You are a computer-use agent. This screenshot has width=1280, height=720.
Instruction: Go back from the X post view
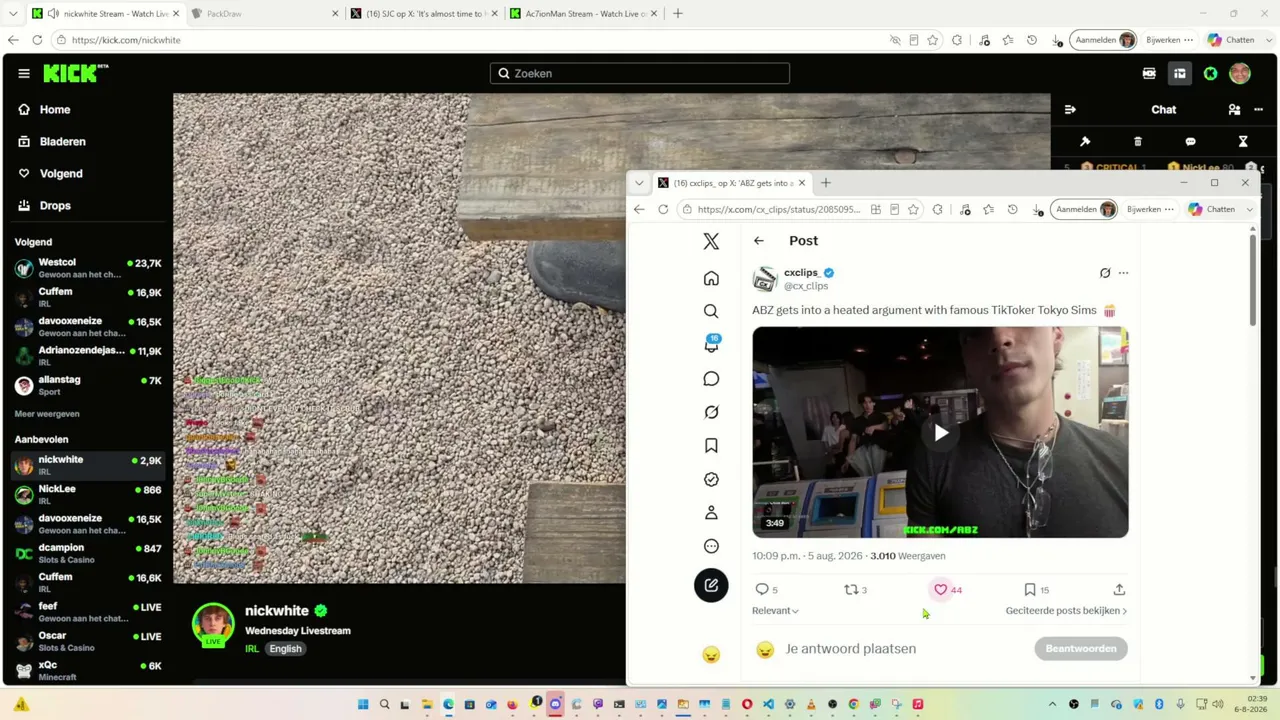pyautogui.click(x=759, y=241)
